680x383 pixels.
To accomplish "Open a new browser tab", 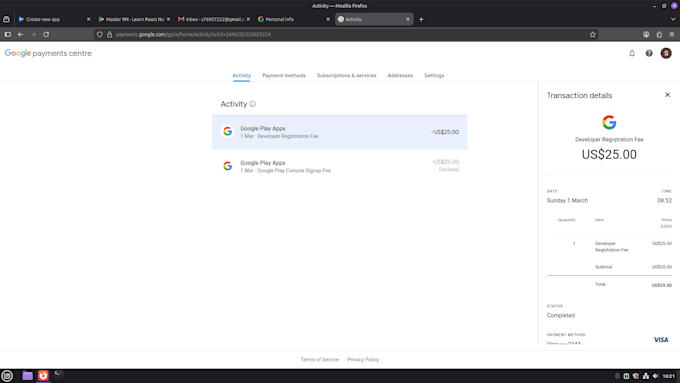I will tap(421, 19).
